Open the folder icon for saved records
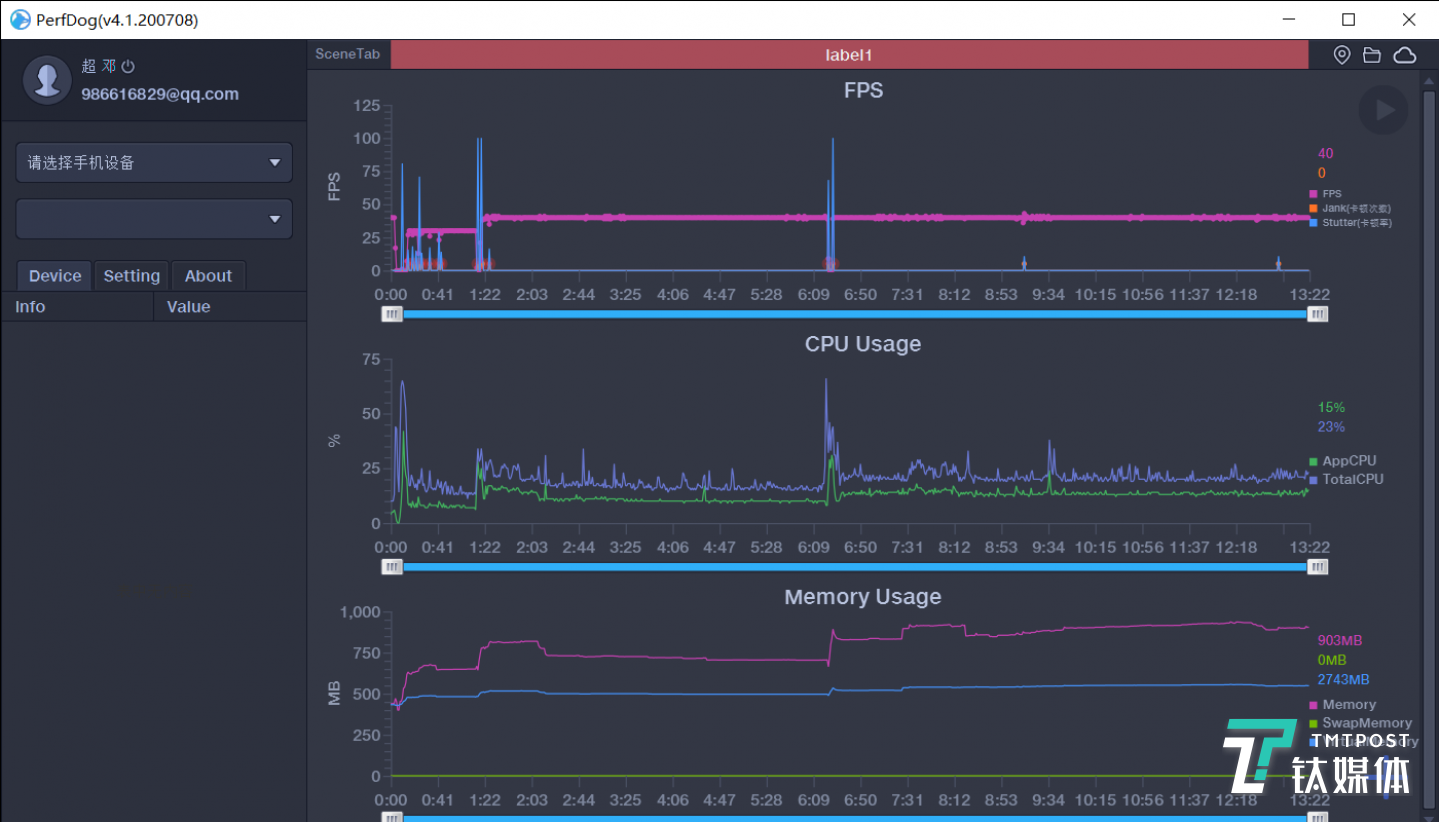 pyautogui.click(x=1372, y=55)
